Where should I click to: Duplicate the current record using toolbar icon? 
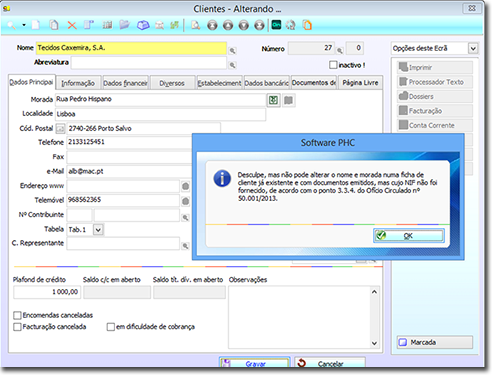click(54, 25)
